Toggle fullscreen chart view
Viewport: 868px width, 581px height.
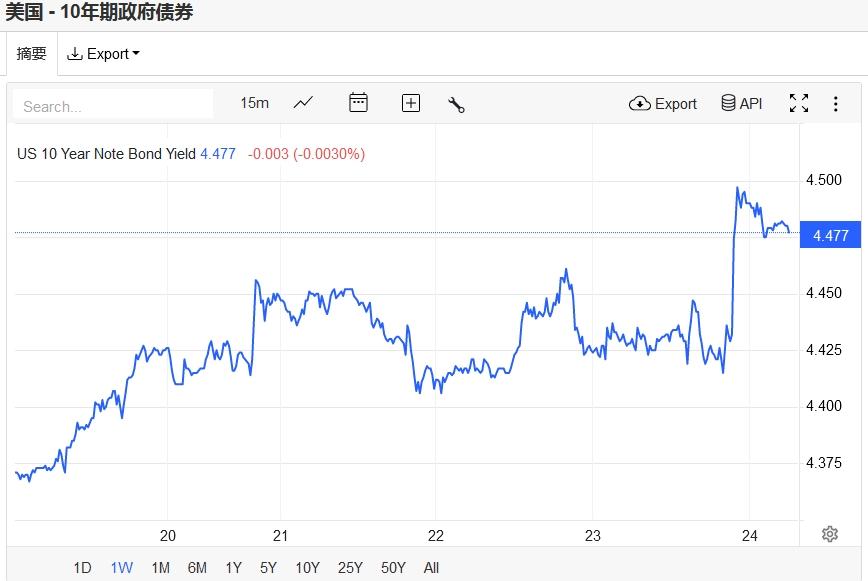[x=799, y=103]
